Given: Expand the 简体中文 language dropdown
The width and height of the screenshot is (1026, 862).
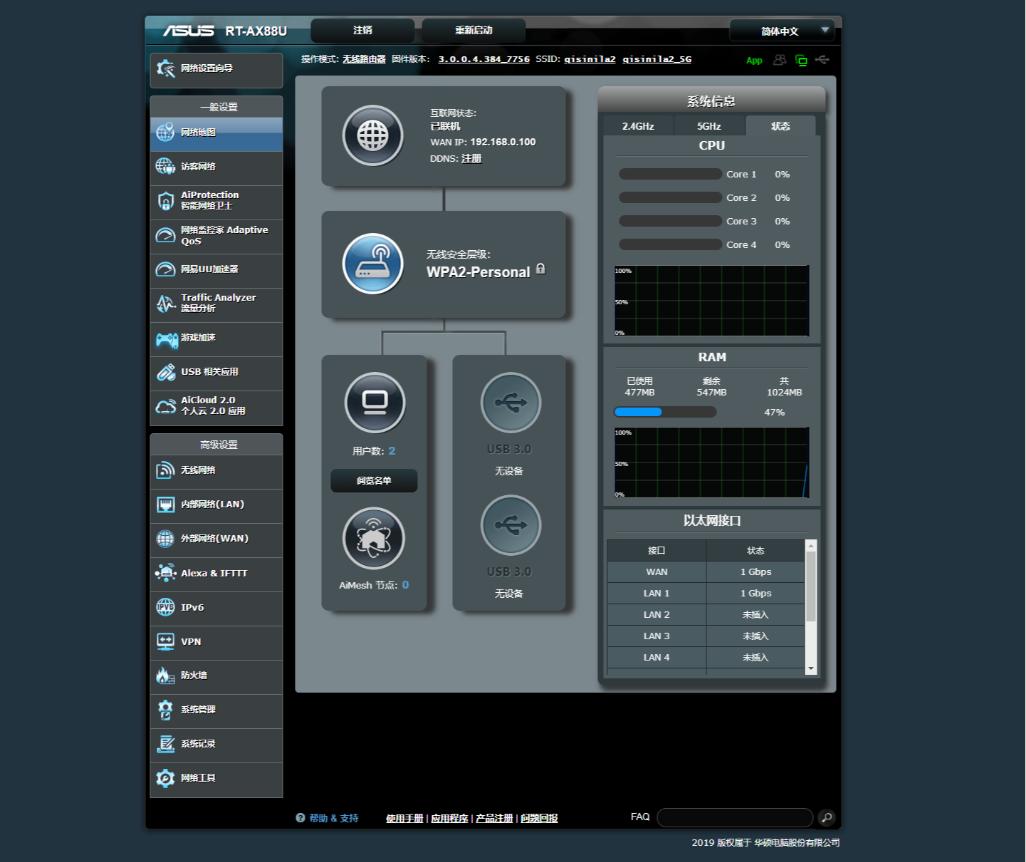Looking at the screenshot, I should click(x=781, y=31).
